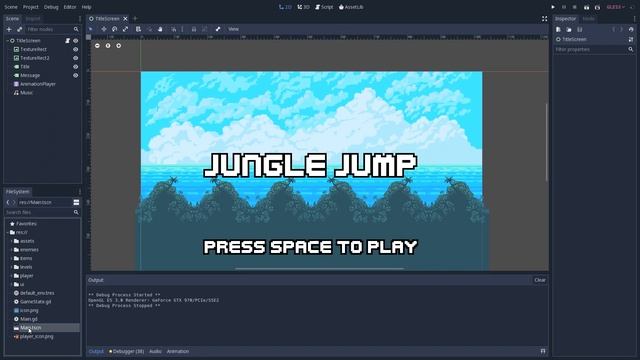Play the edited scene with the clapper icon

586,7
